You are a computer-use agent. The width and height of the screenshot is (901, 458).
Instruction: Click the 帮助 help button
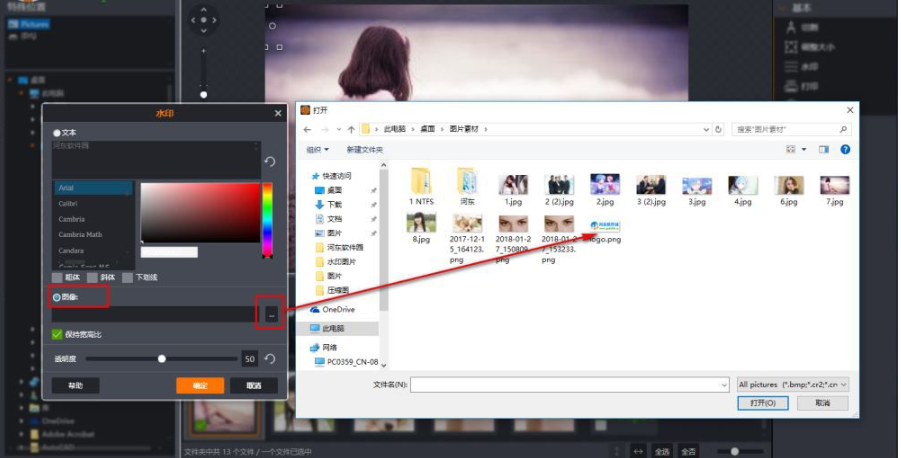pos(75,386)
